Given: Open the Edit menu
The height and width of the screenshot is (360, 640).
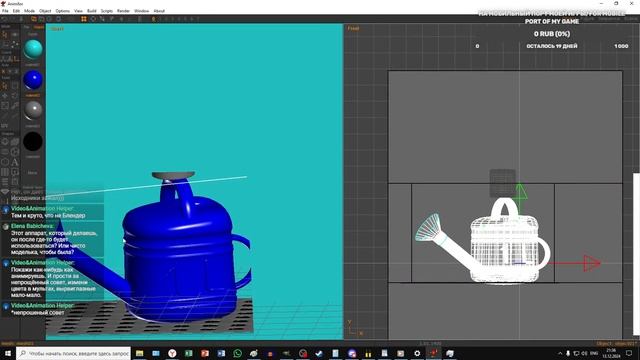Looking at the screenshot, I should 16,11.
